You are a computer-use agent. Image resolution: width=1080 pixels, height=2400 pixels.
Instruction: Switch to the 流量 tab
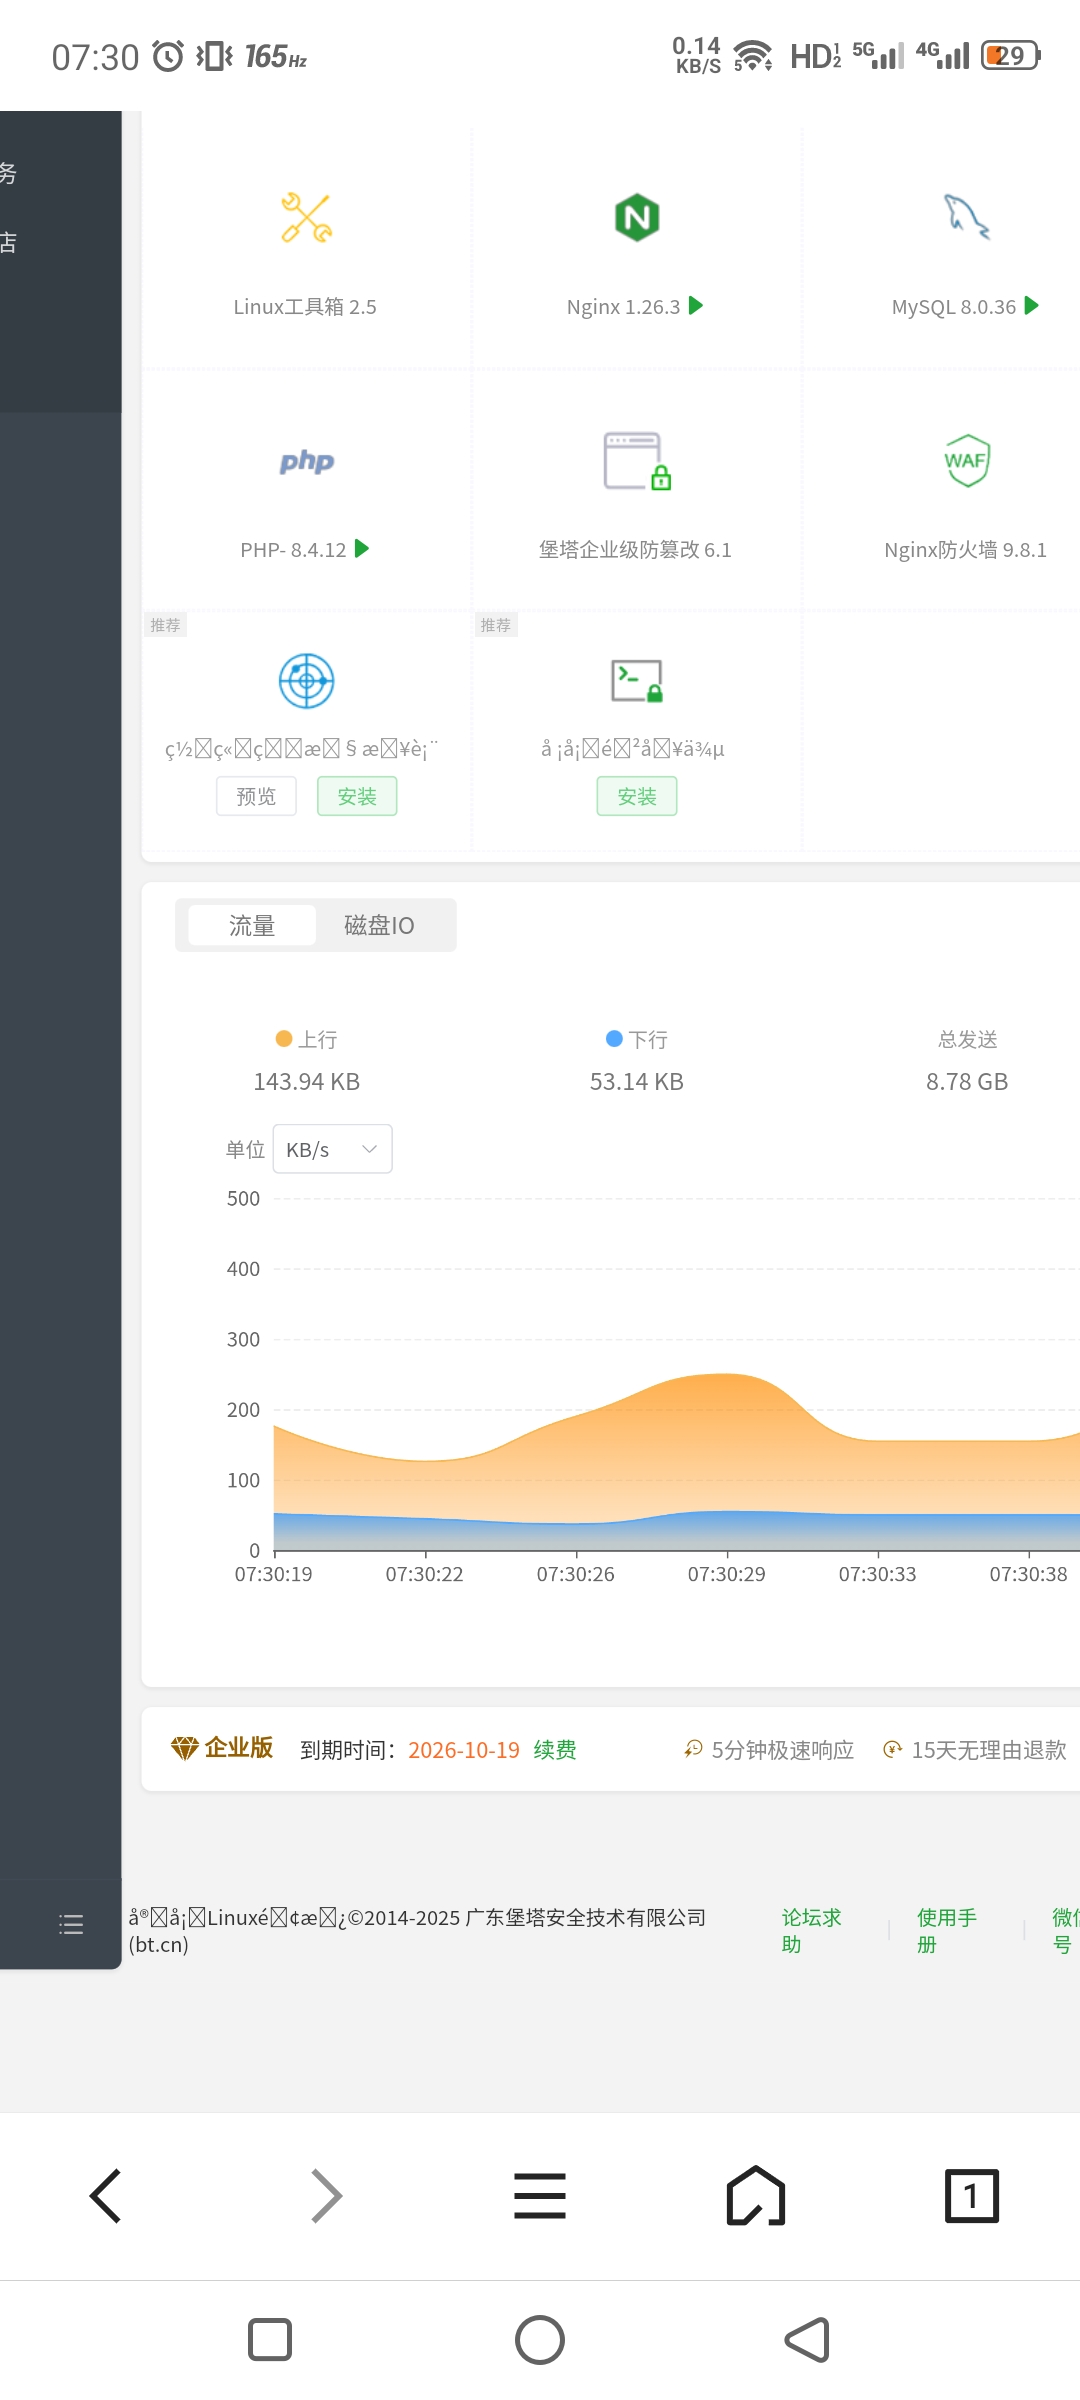coord(252,925)
